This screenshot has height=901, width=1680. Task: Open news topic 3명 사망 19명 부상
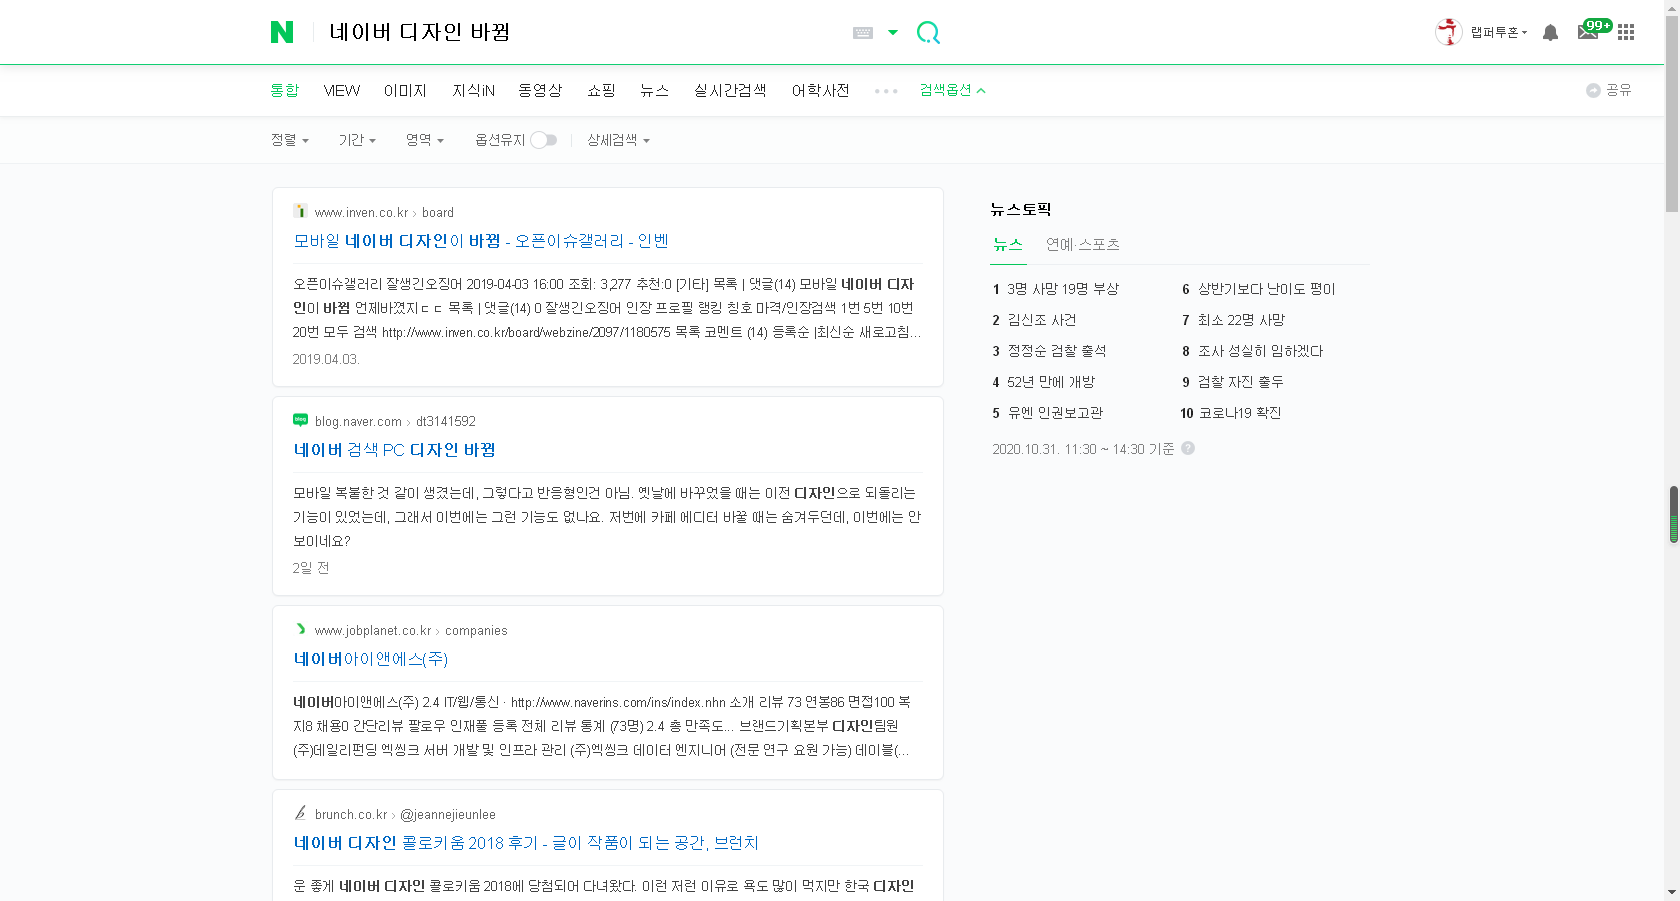[1063, 289]
